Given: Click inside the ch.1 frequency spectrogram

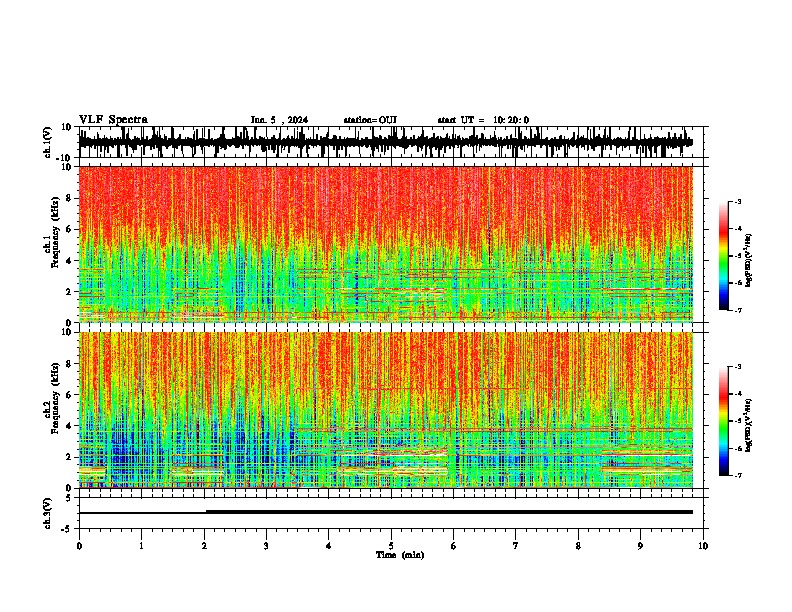Looking at the screenshot, I should click(393, 244).
